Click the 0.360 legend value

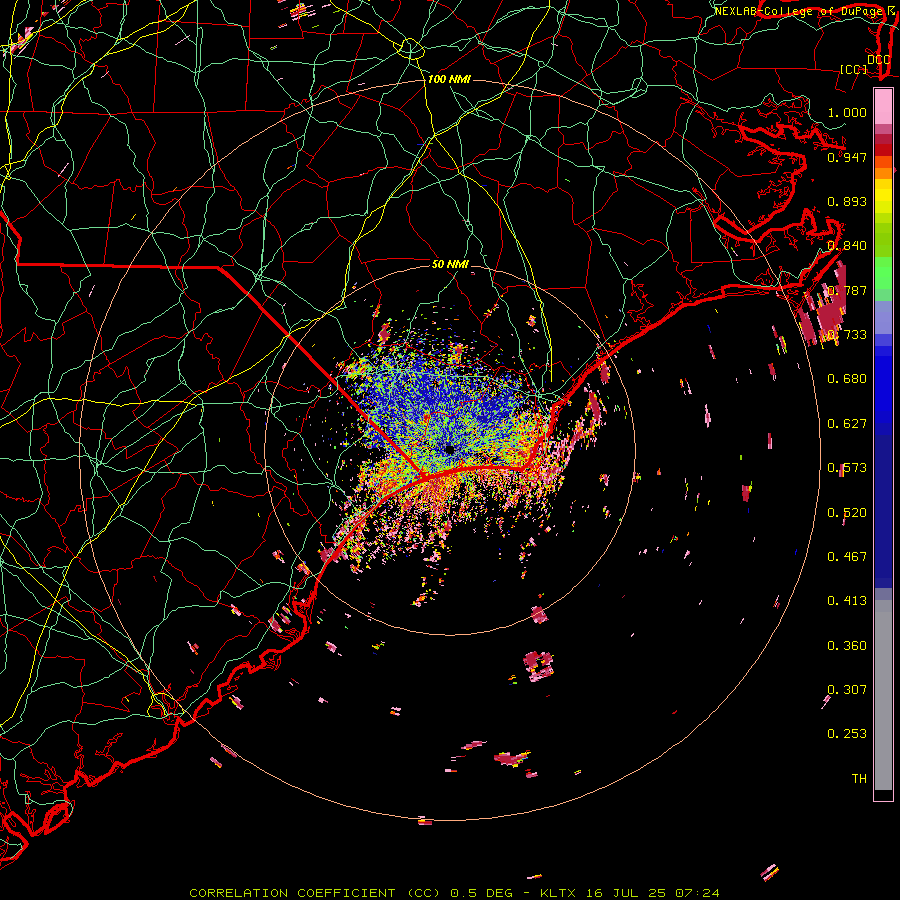(847, 646)
